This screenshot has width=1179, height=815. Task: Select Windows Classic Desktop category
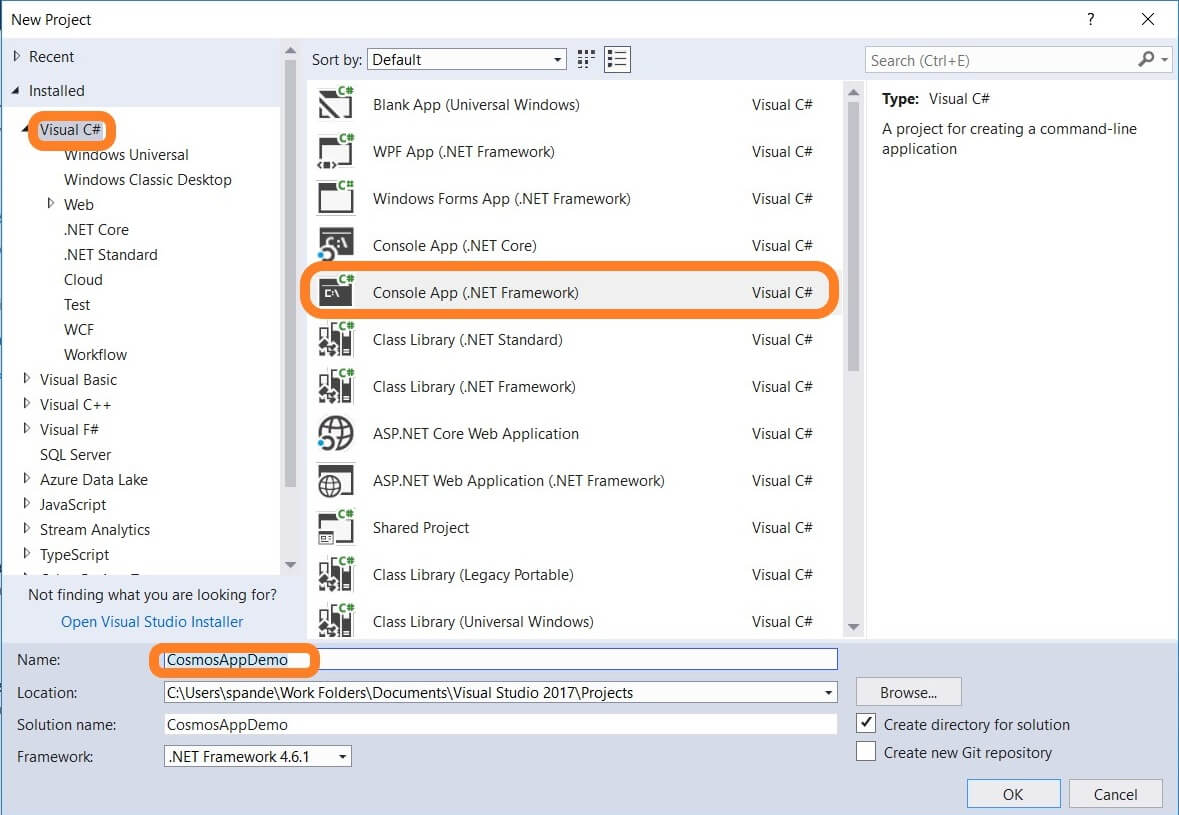[147, 180]
